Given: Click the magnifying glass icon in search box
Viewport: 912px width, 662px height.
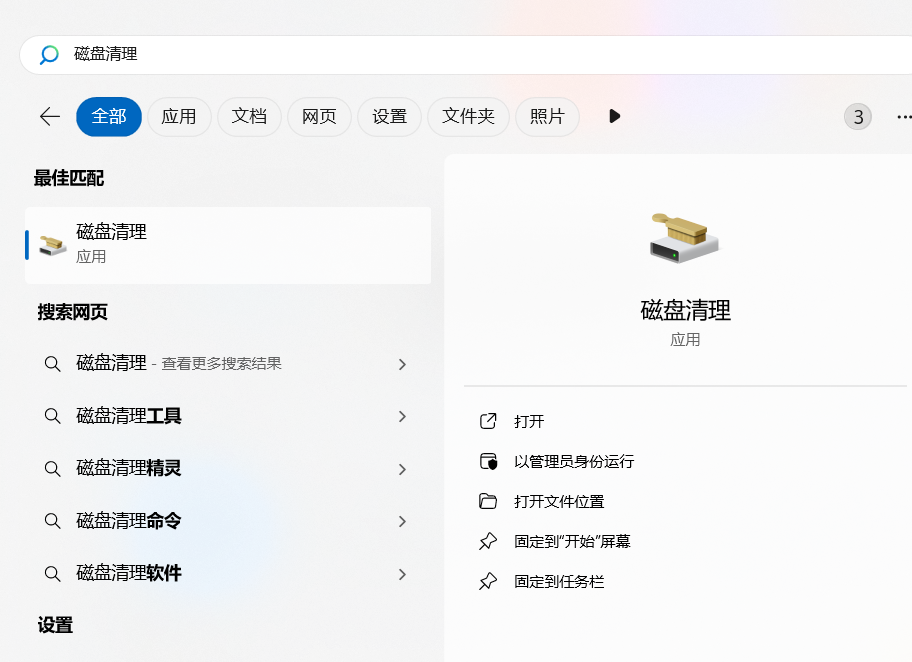Looking at the screenshot, I should [x=50, y=55].
